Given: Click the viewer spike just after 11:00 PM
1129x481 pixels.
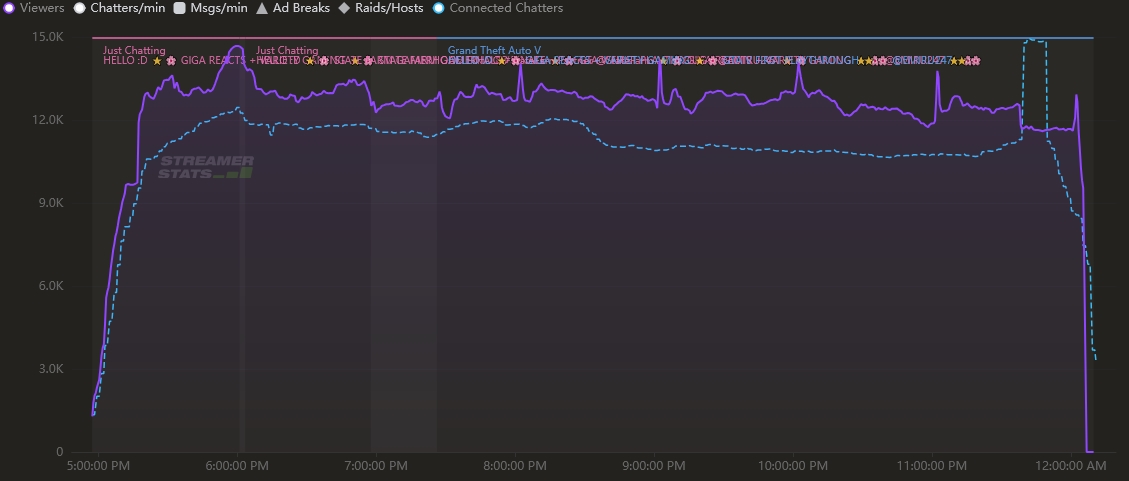Looking at the screenshot, I should click(x=937, y=72).
